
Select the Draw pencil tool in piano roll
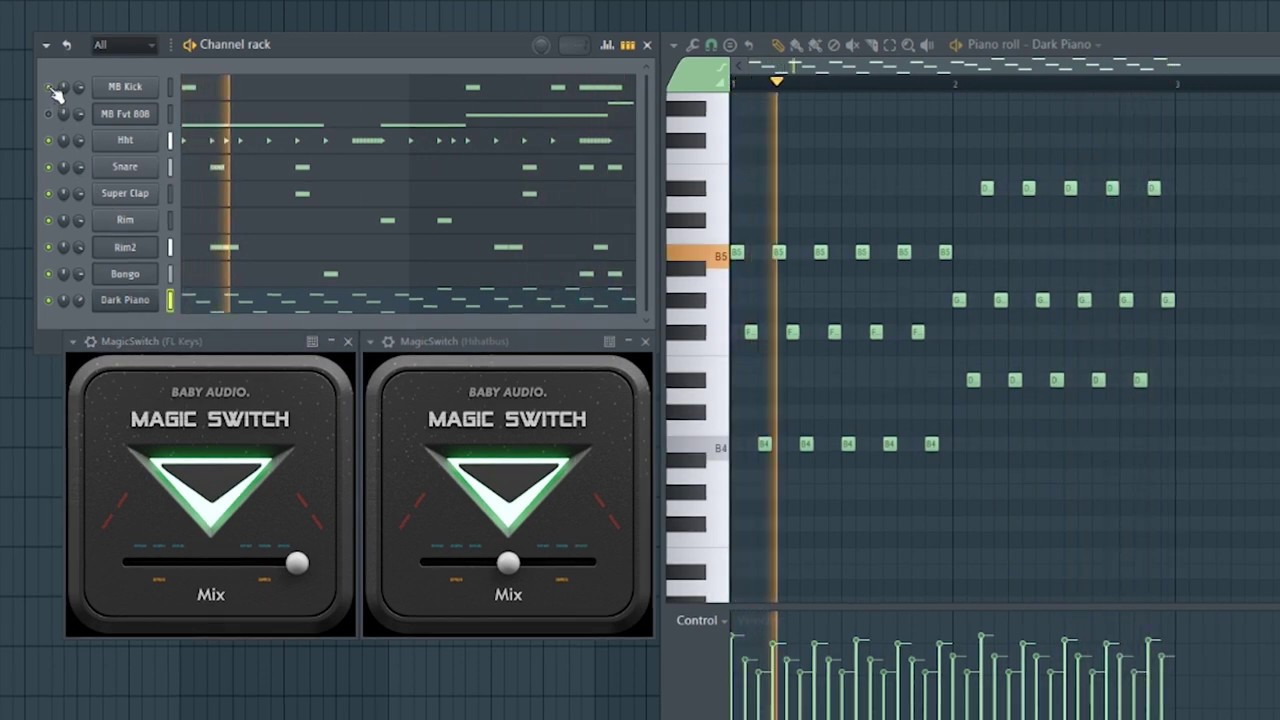[x=778, y=45]
